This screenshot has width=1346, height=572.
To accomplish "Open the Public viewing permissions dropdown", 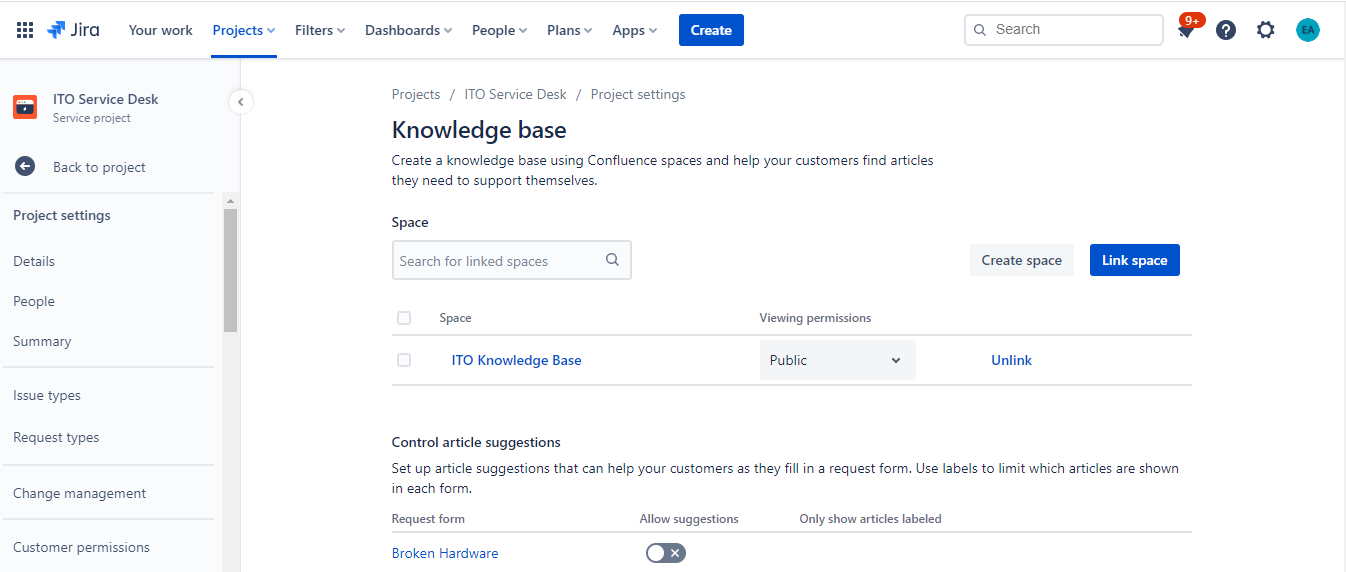I will pyautogui.click(x=838, y=360).
